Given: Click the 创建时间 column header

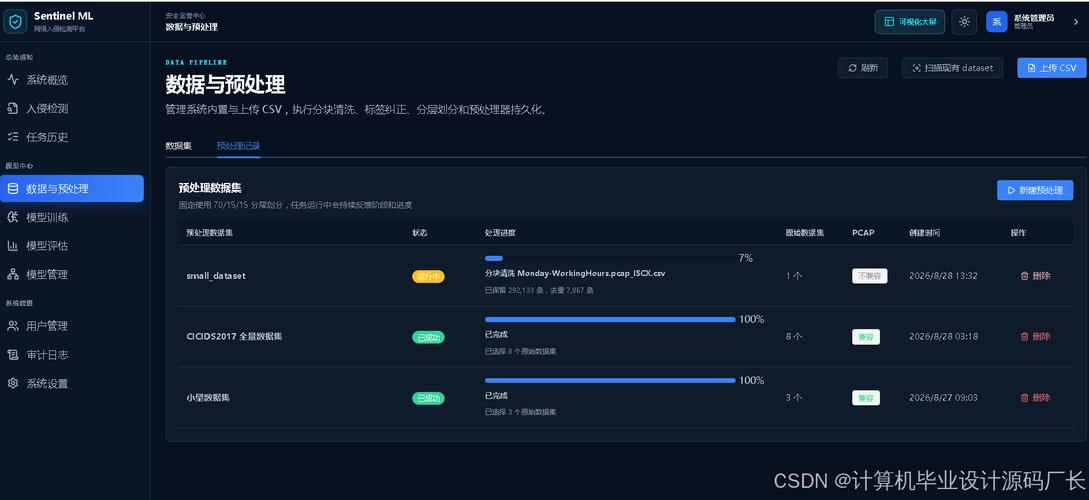Looking at the screenshot, I should pyautogui.click(x=924, y=233).
